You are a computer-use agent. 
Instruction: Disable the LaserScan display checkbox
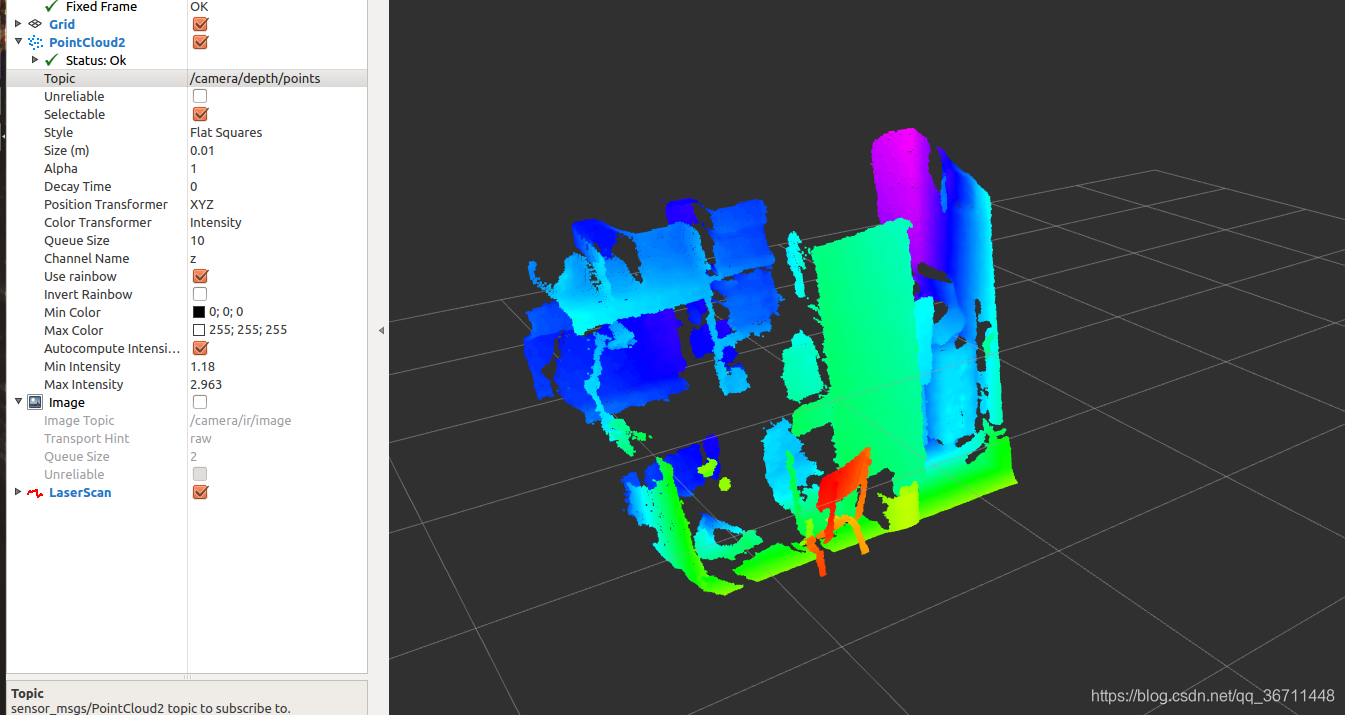[x=200, y=492]
